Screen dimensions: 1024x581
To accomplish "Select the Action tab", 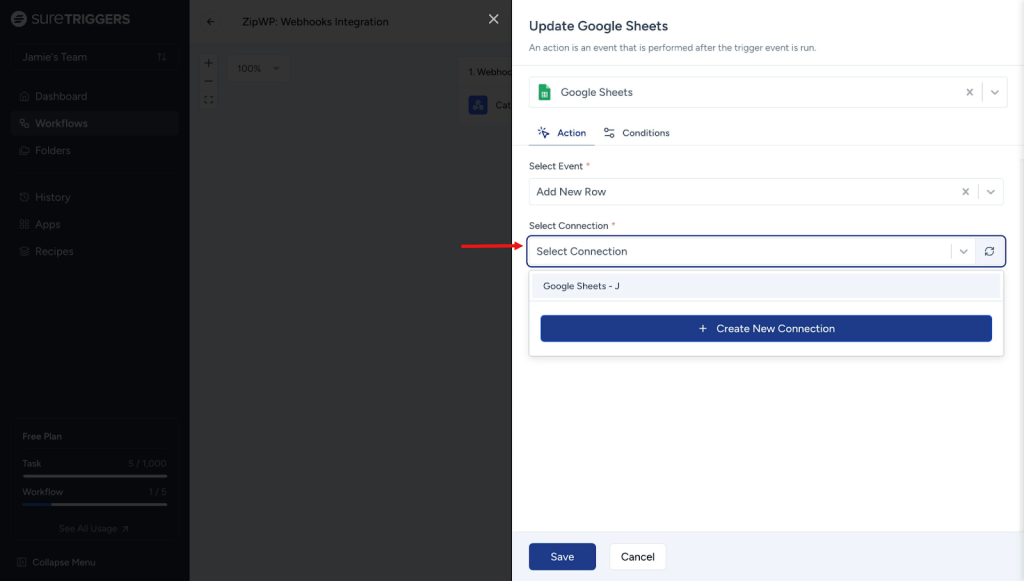I will click(562, 133).
